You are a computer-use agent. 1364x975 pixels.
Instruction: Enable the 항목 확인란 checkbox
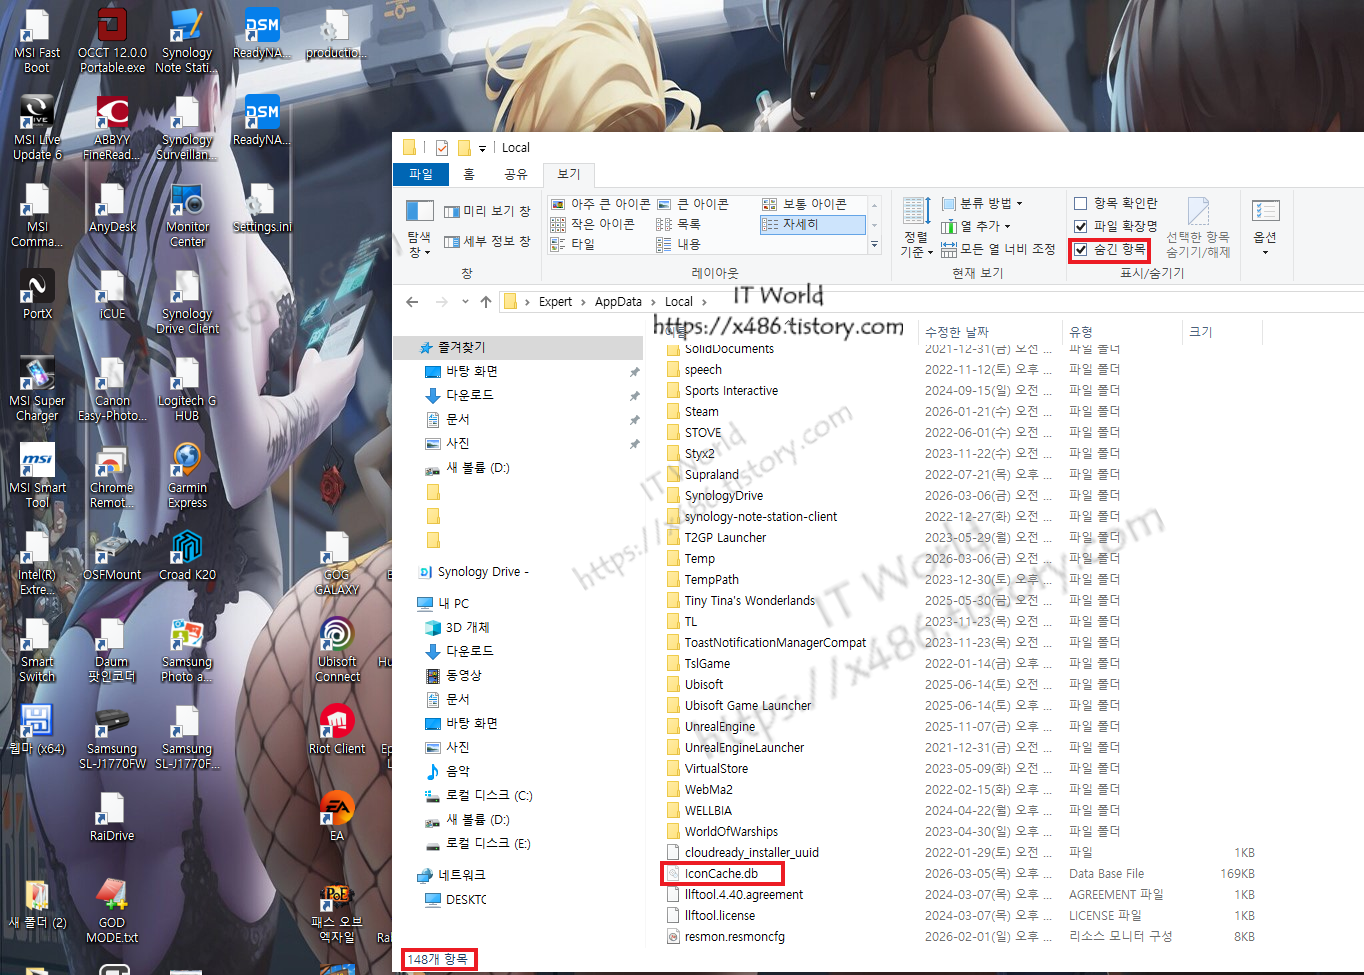(1080, 203)
